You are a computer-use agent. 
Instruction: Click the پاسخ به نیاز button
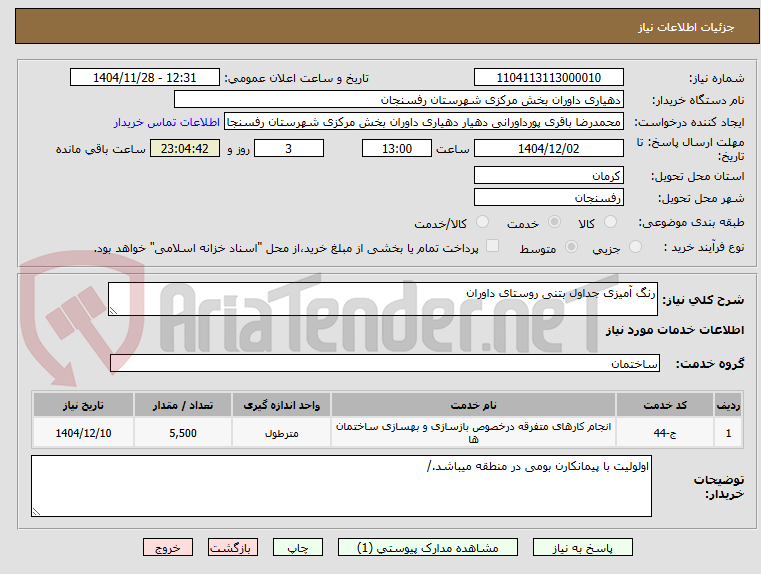pyautogui.click(x=582, y=547)
